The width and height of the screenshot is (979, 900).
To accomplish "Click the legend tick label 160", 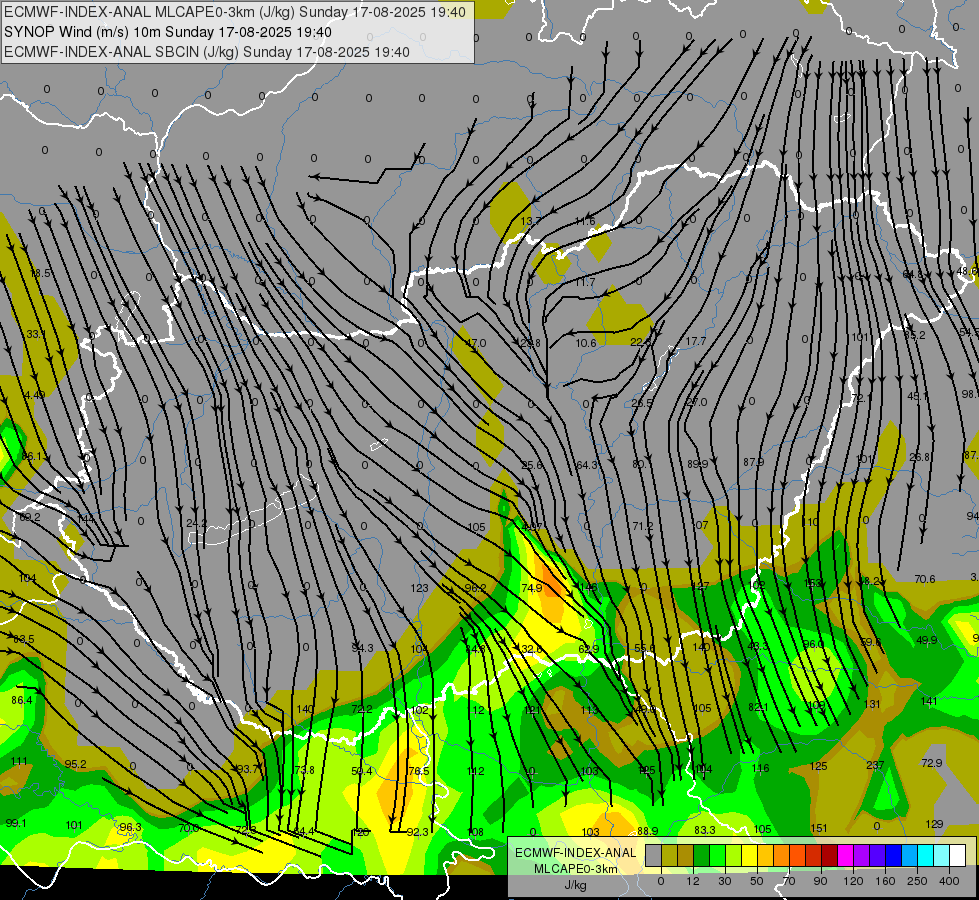I will (885, 881).
